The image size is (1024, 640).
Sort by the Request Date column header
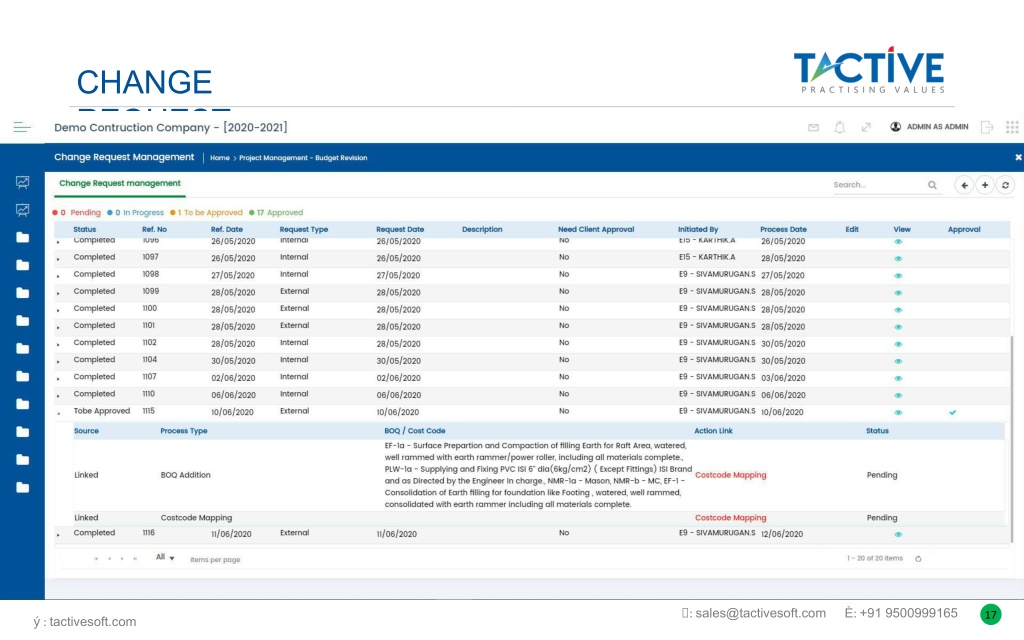click(400, 230)
